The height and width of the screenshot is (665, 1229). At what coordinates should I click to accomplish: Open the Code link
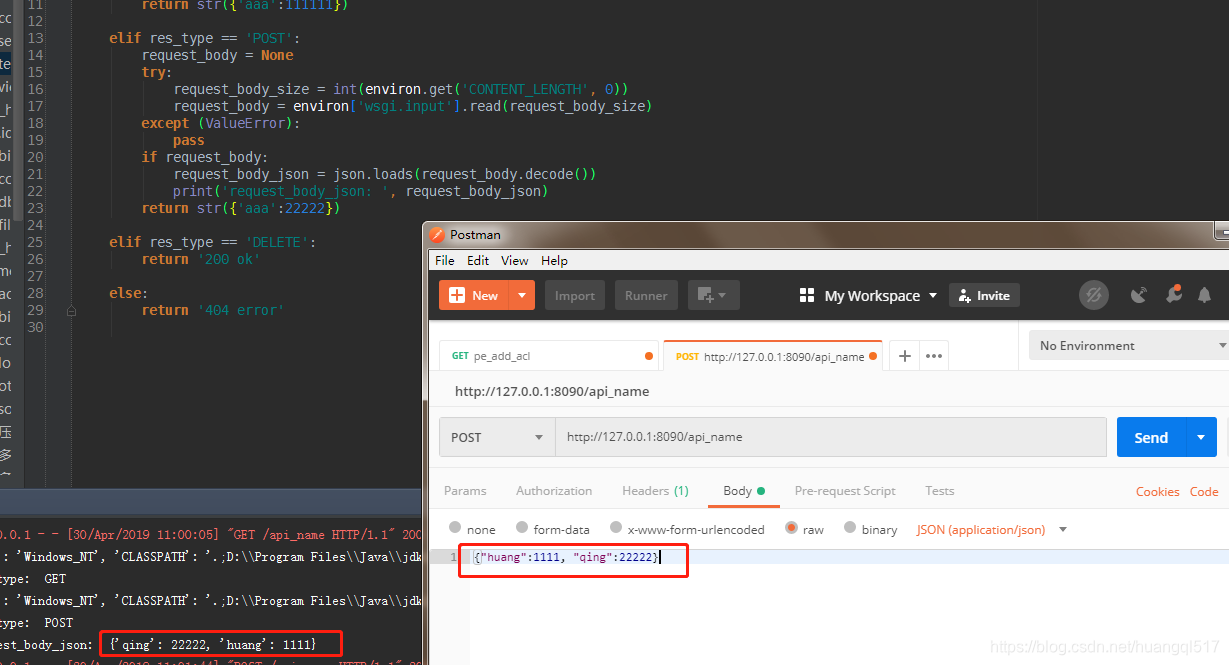coord(1204,491)
